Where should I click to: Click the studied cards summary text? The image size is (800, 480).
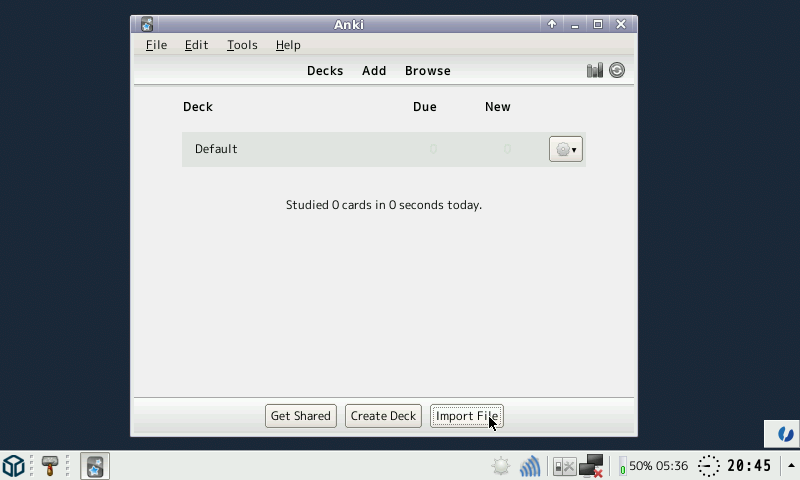click(x=384, y=205)
